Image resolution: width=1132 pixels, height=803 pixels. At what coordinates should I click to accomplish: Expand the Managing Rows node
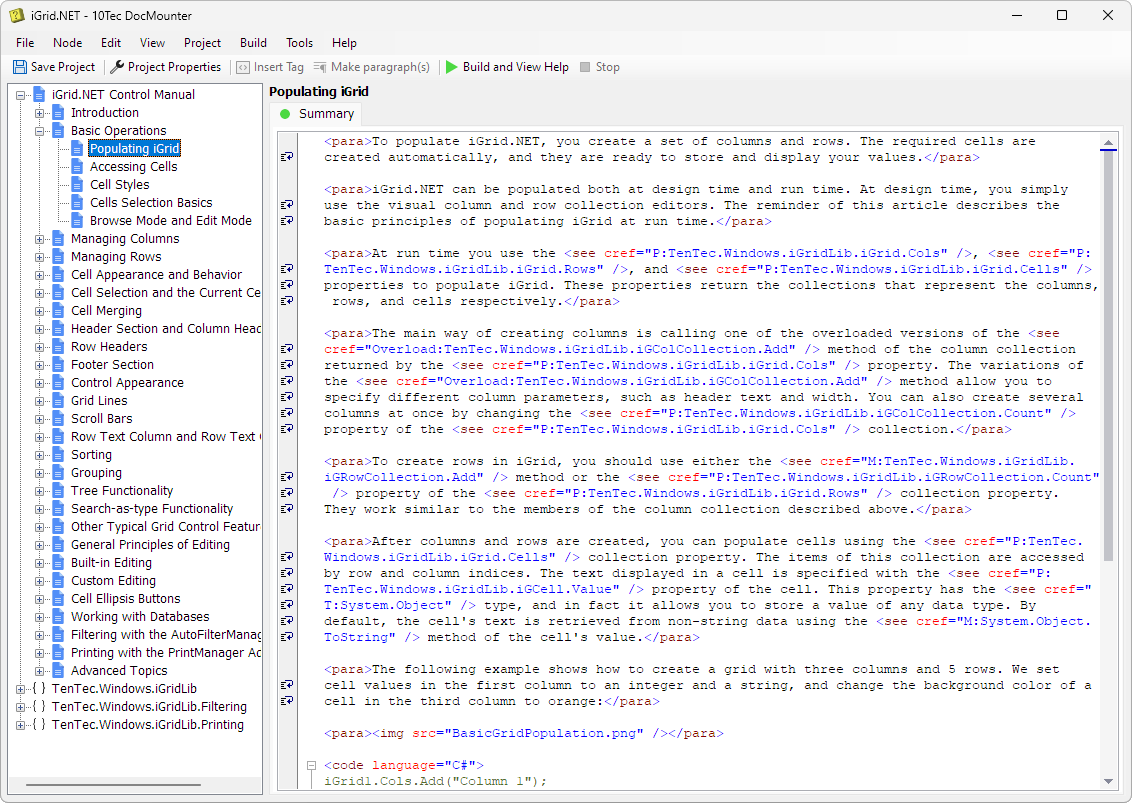coord(40,257)
